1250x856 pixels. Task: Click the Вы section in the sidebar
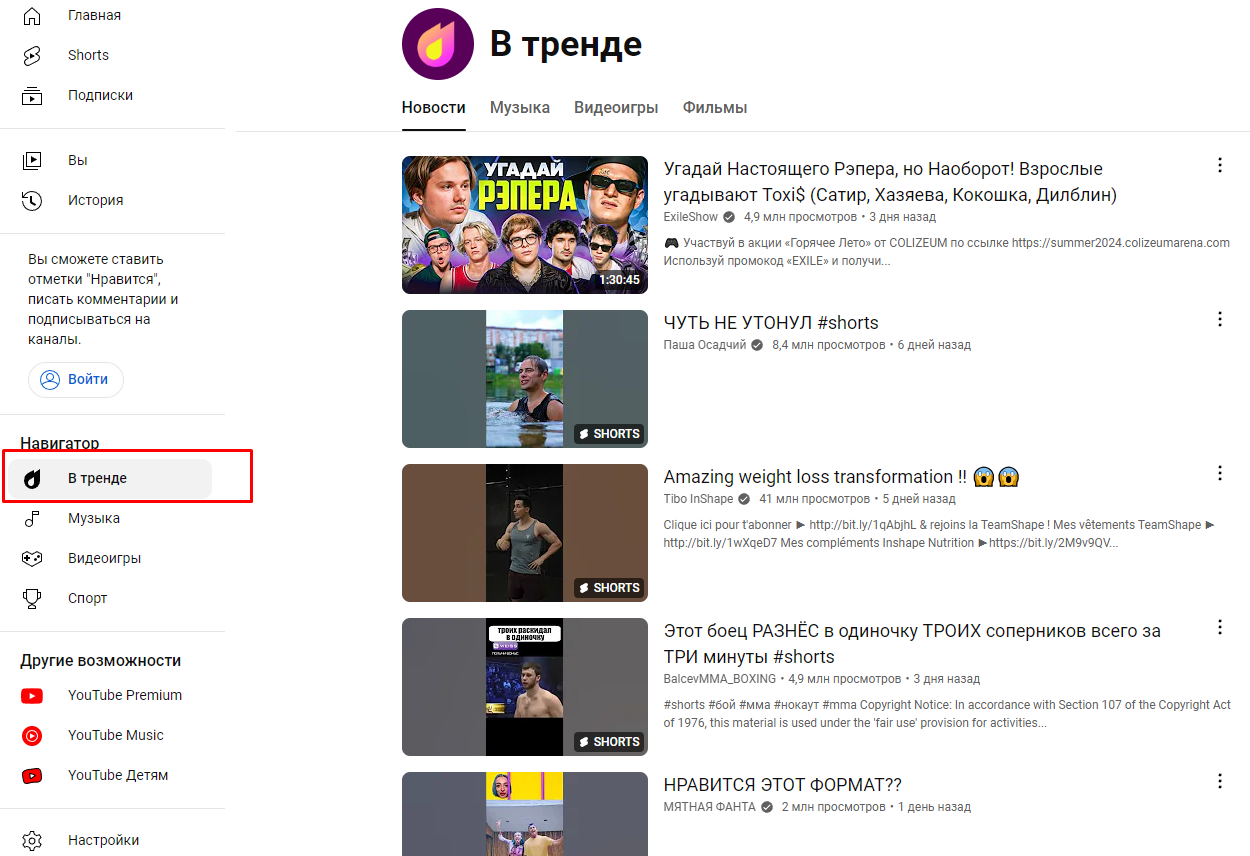tap(79, 160)
